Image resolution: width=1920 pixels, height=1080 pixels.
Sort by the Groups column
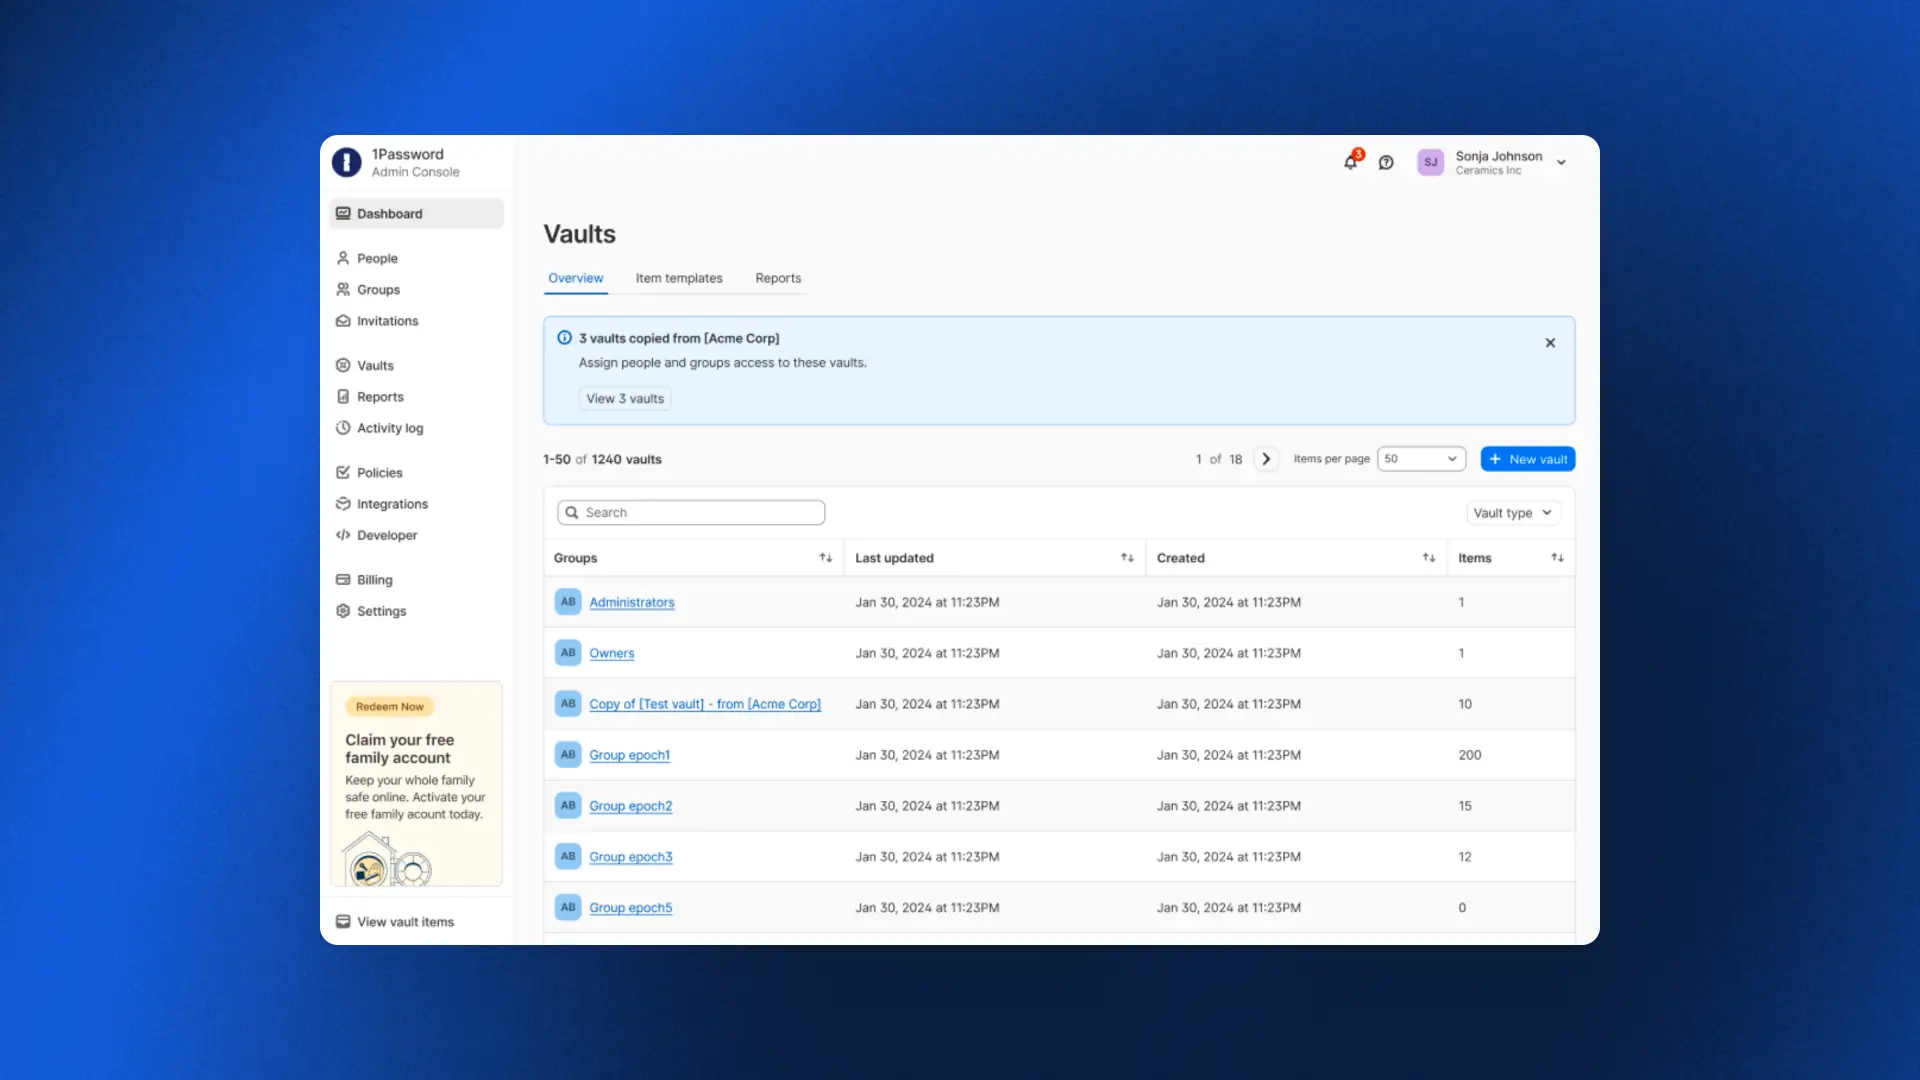[826, 558]
